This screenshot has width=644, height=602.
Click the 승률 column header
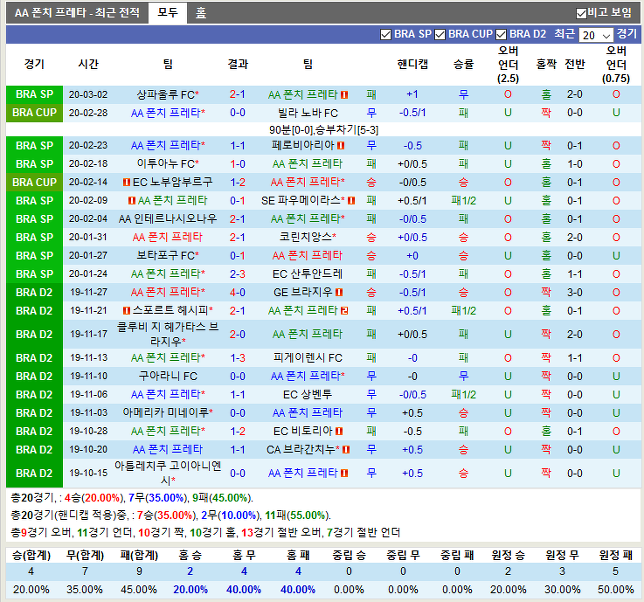(x=463, y=64)
